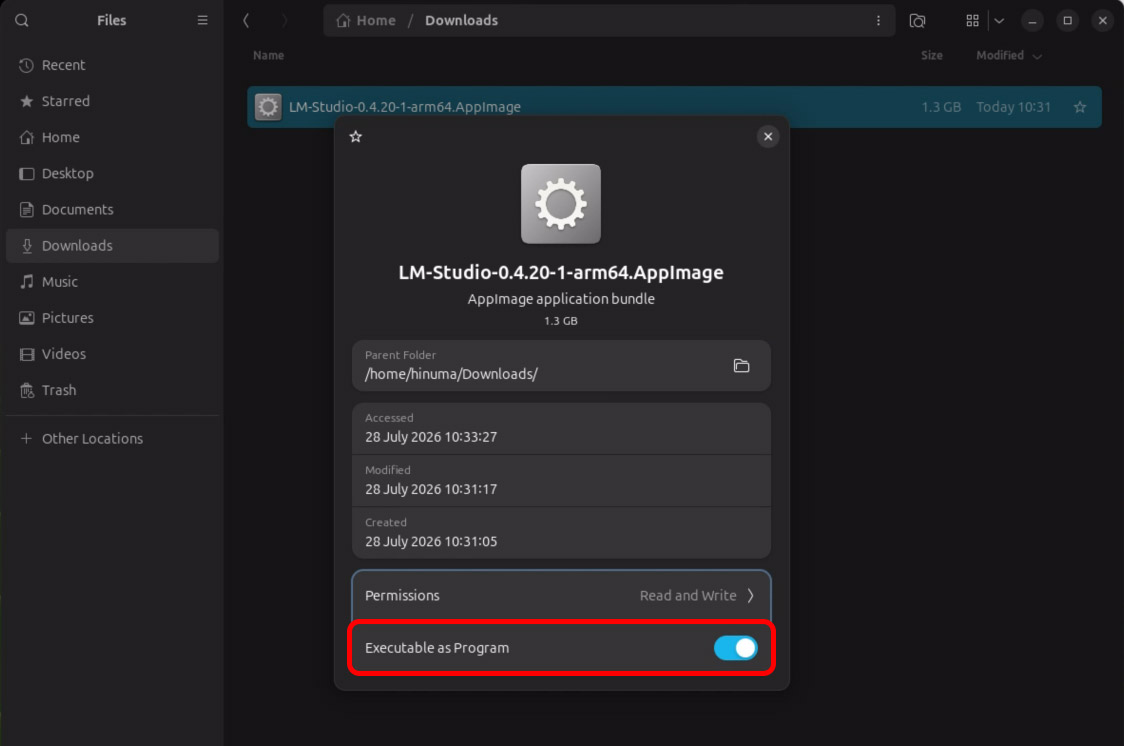Open Starred in sidebar
This screenshot has width=1124, height=746.
click(112, 101)
